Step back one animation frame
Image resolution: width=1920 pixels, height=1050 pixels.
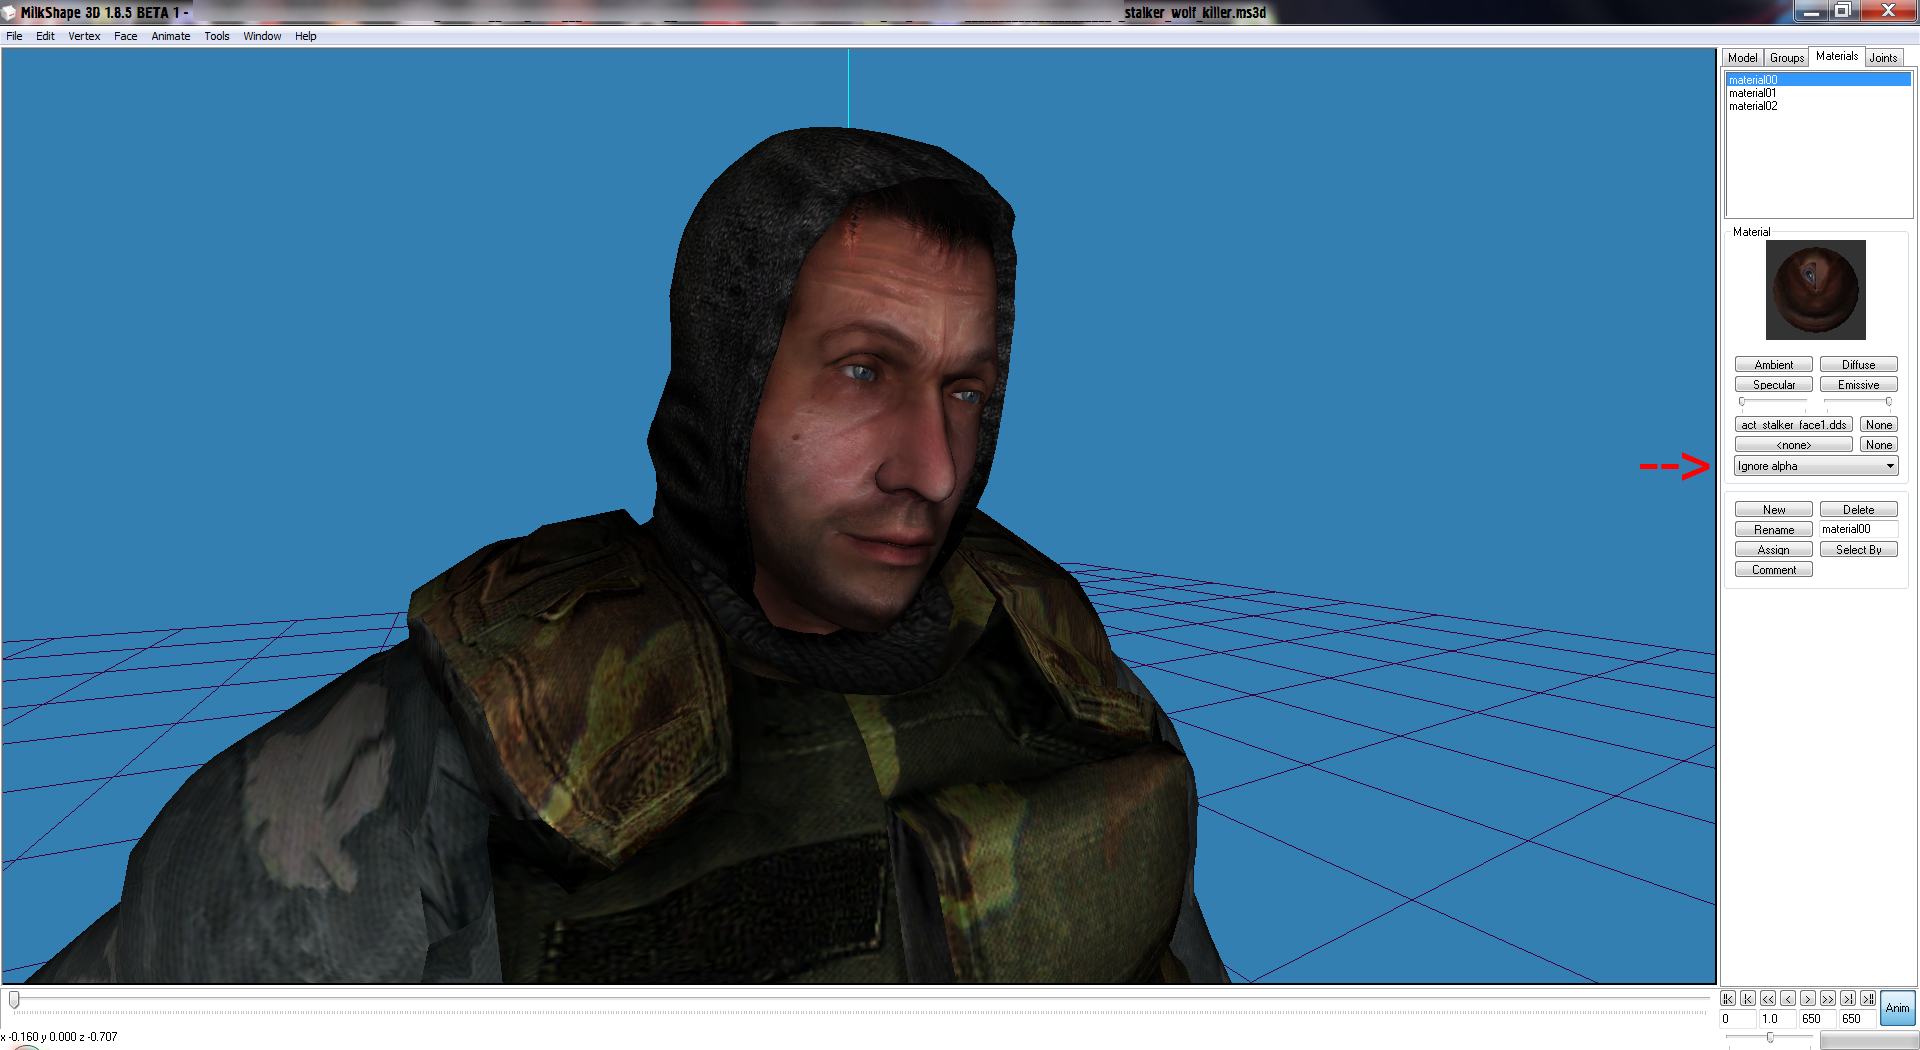[1788, 999]
